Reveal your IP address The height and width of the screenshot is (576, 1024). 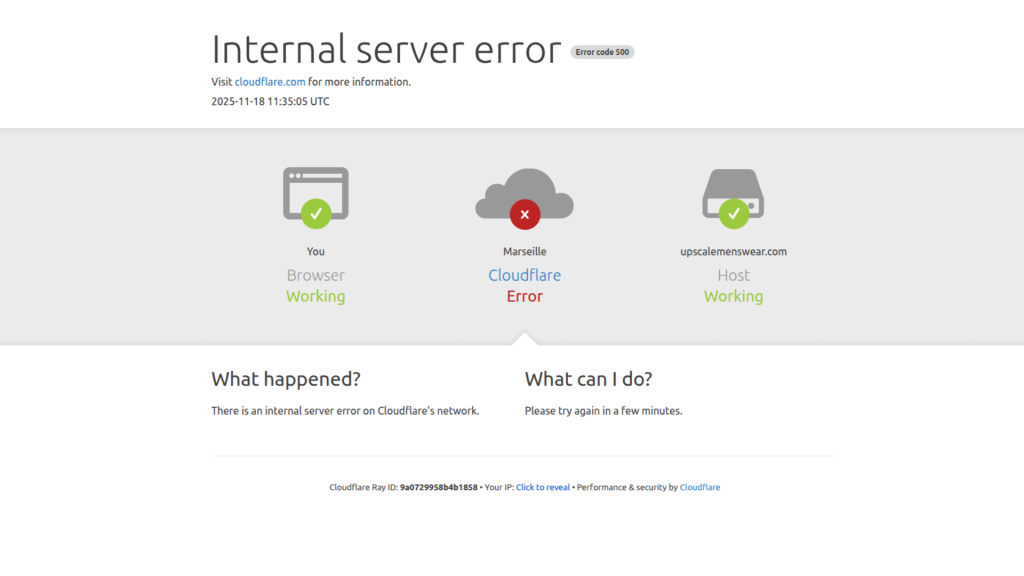[x=542, y=487]
